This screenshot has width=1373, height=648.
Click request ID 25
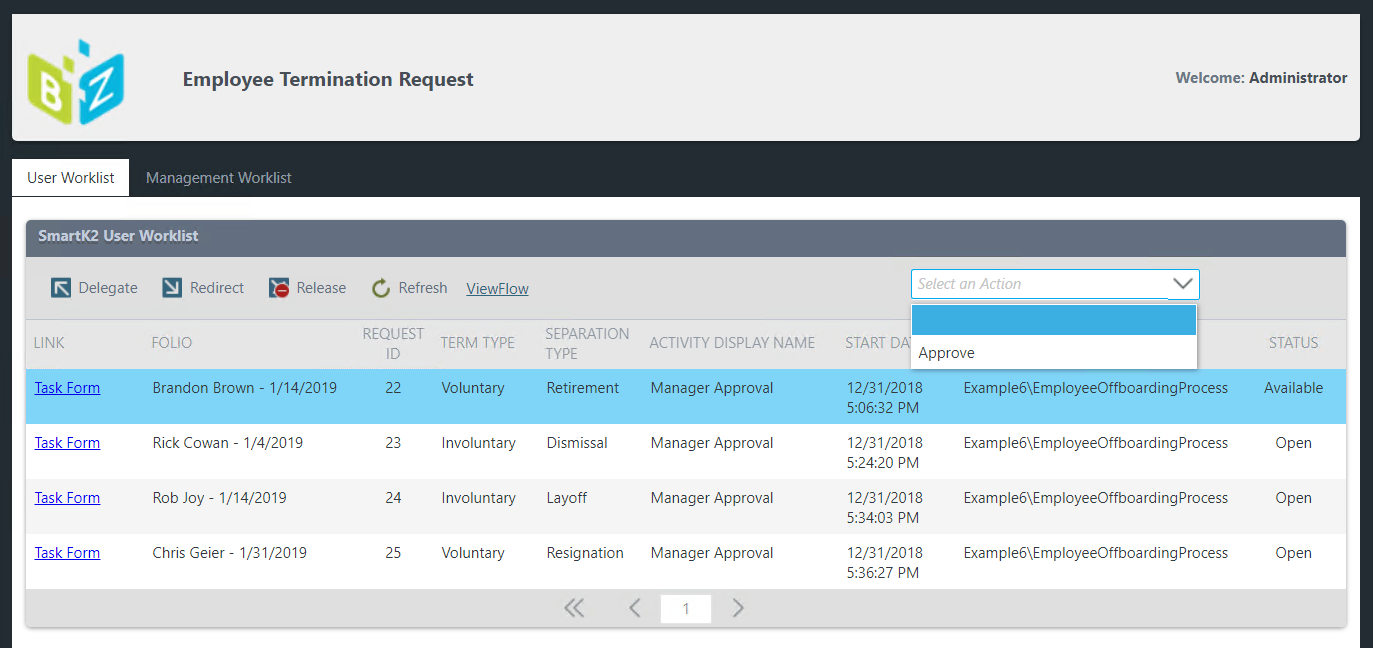click(393, 553)
